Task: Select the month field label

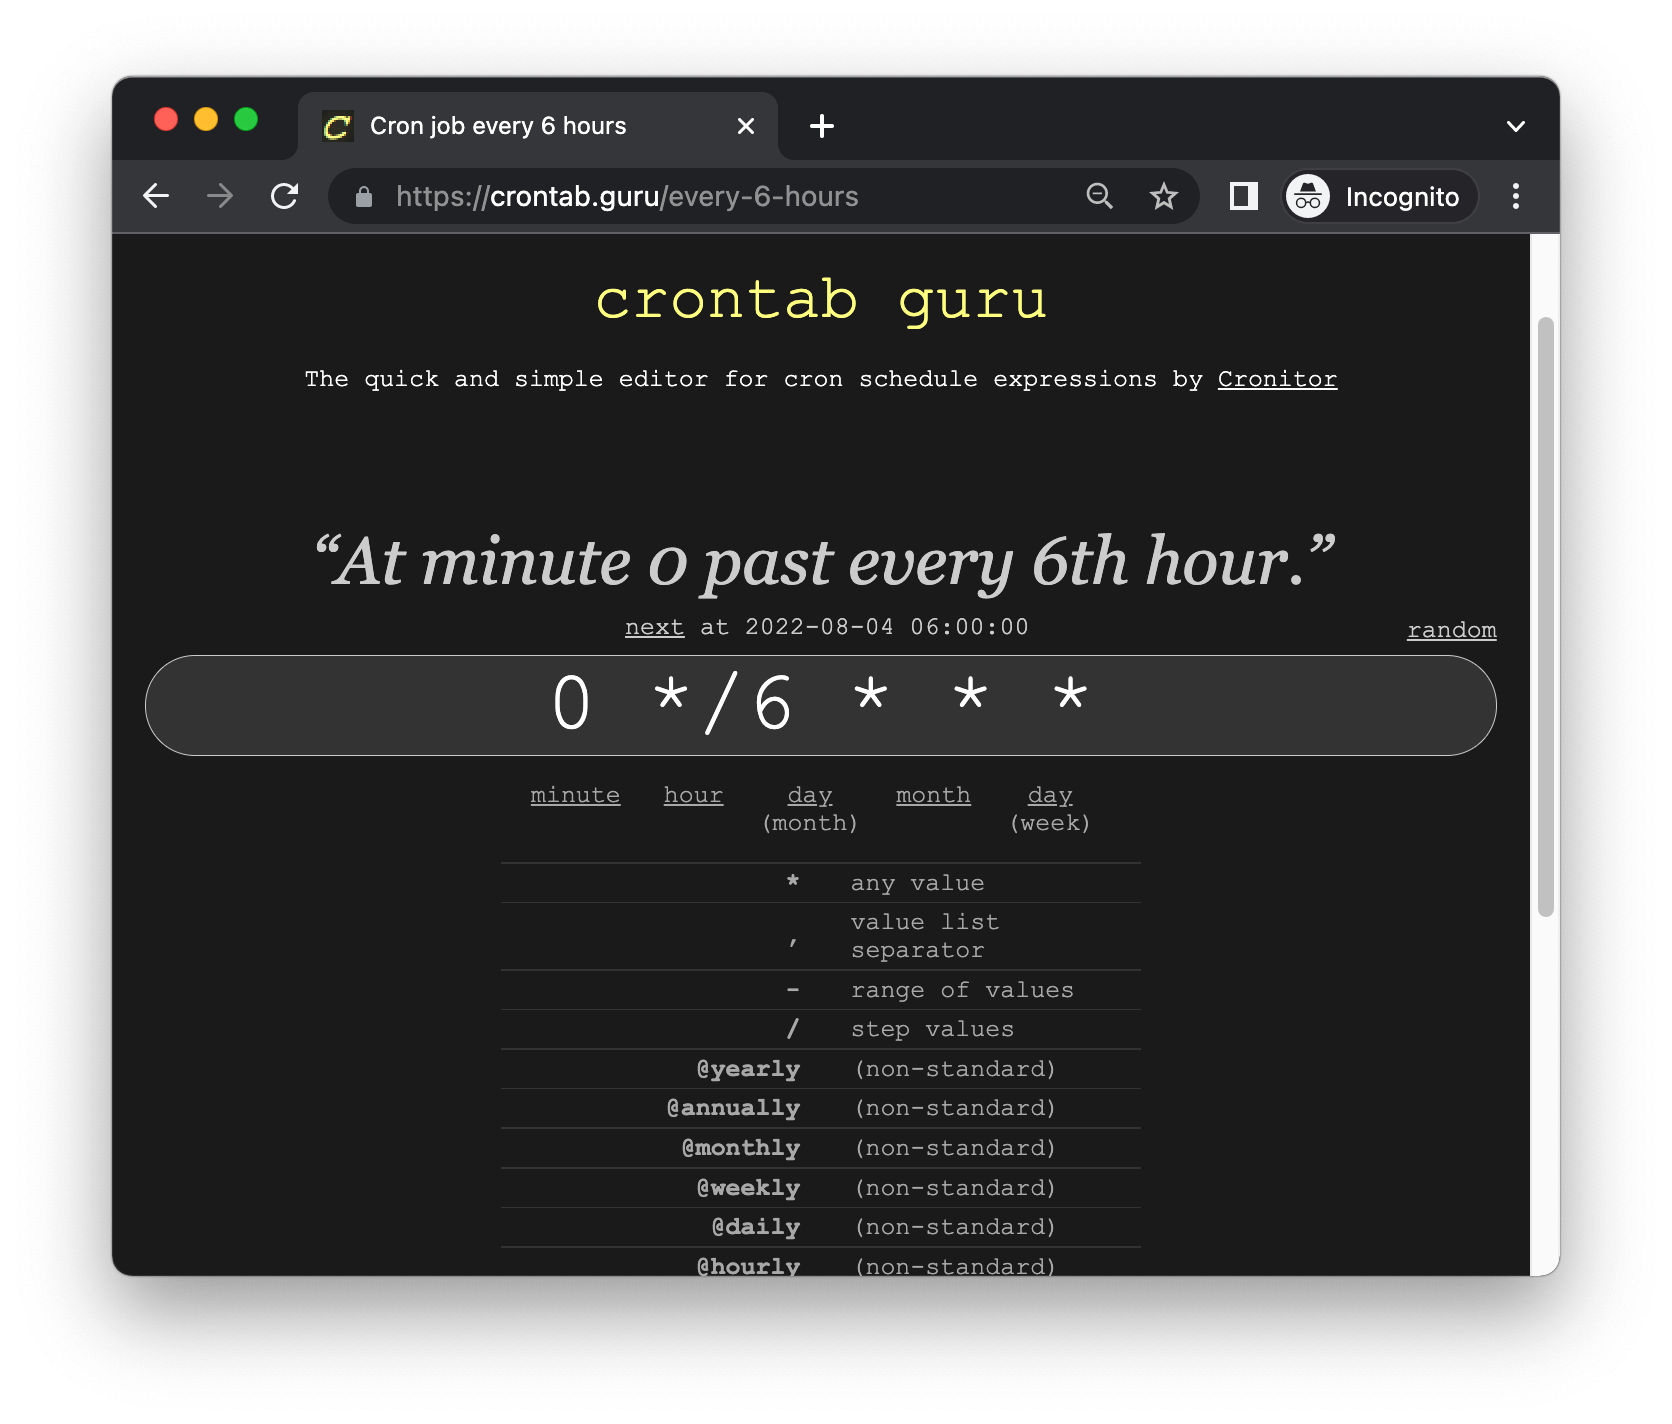Action: point(933,795)
